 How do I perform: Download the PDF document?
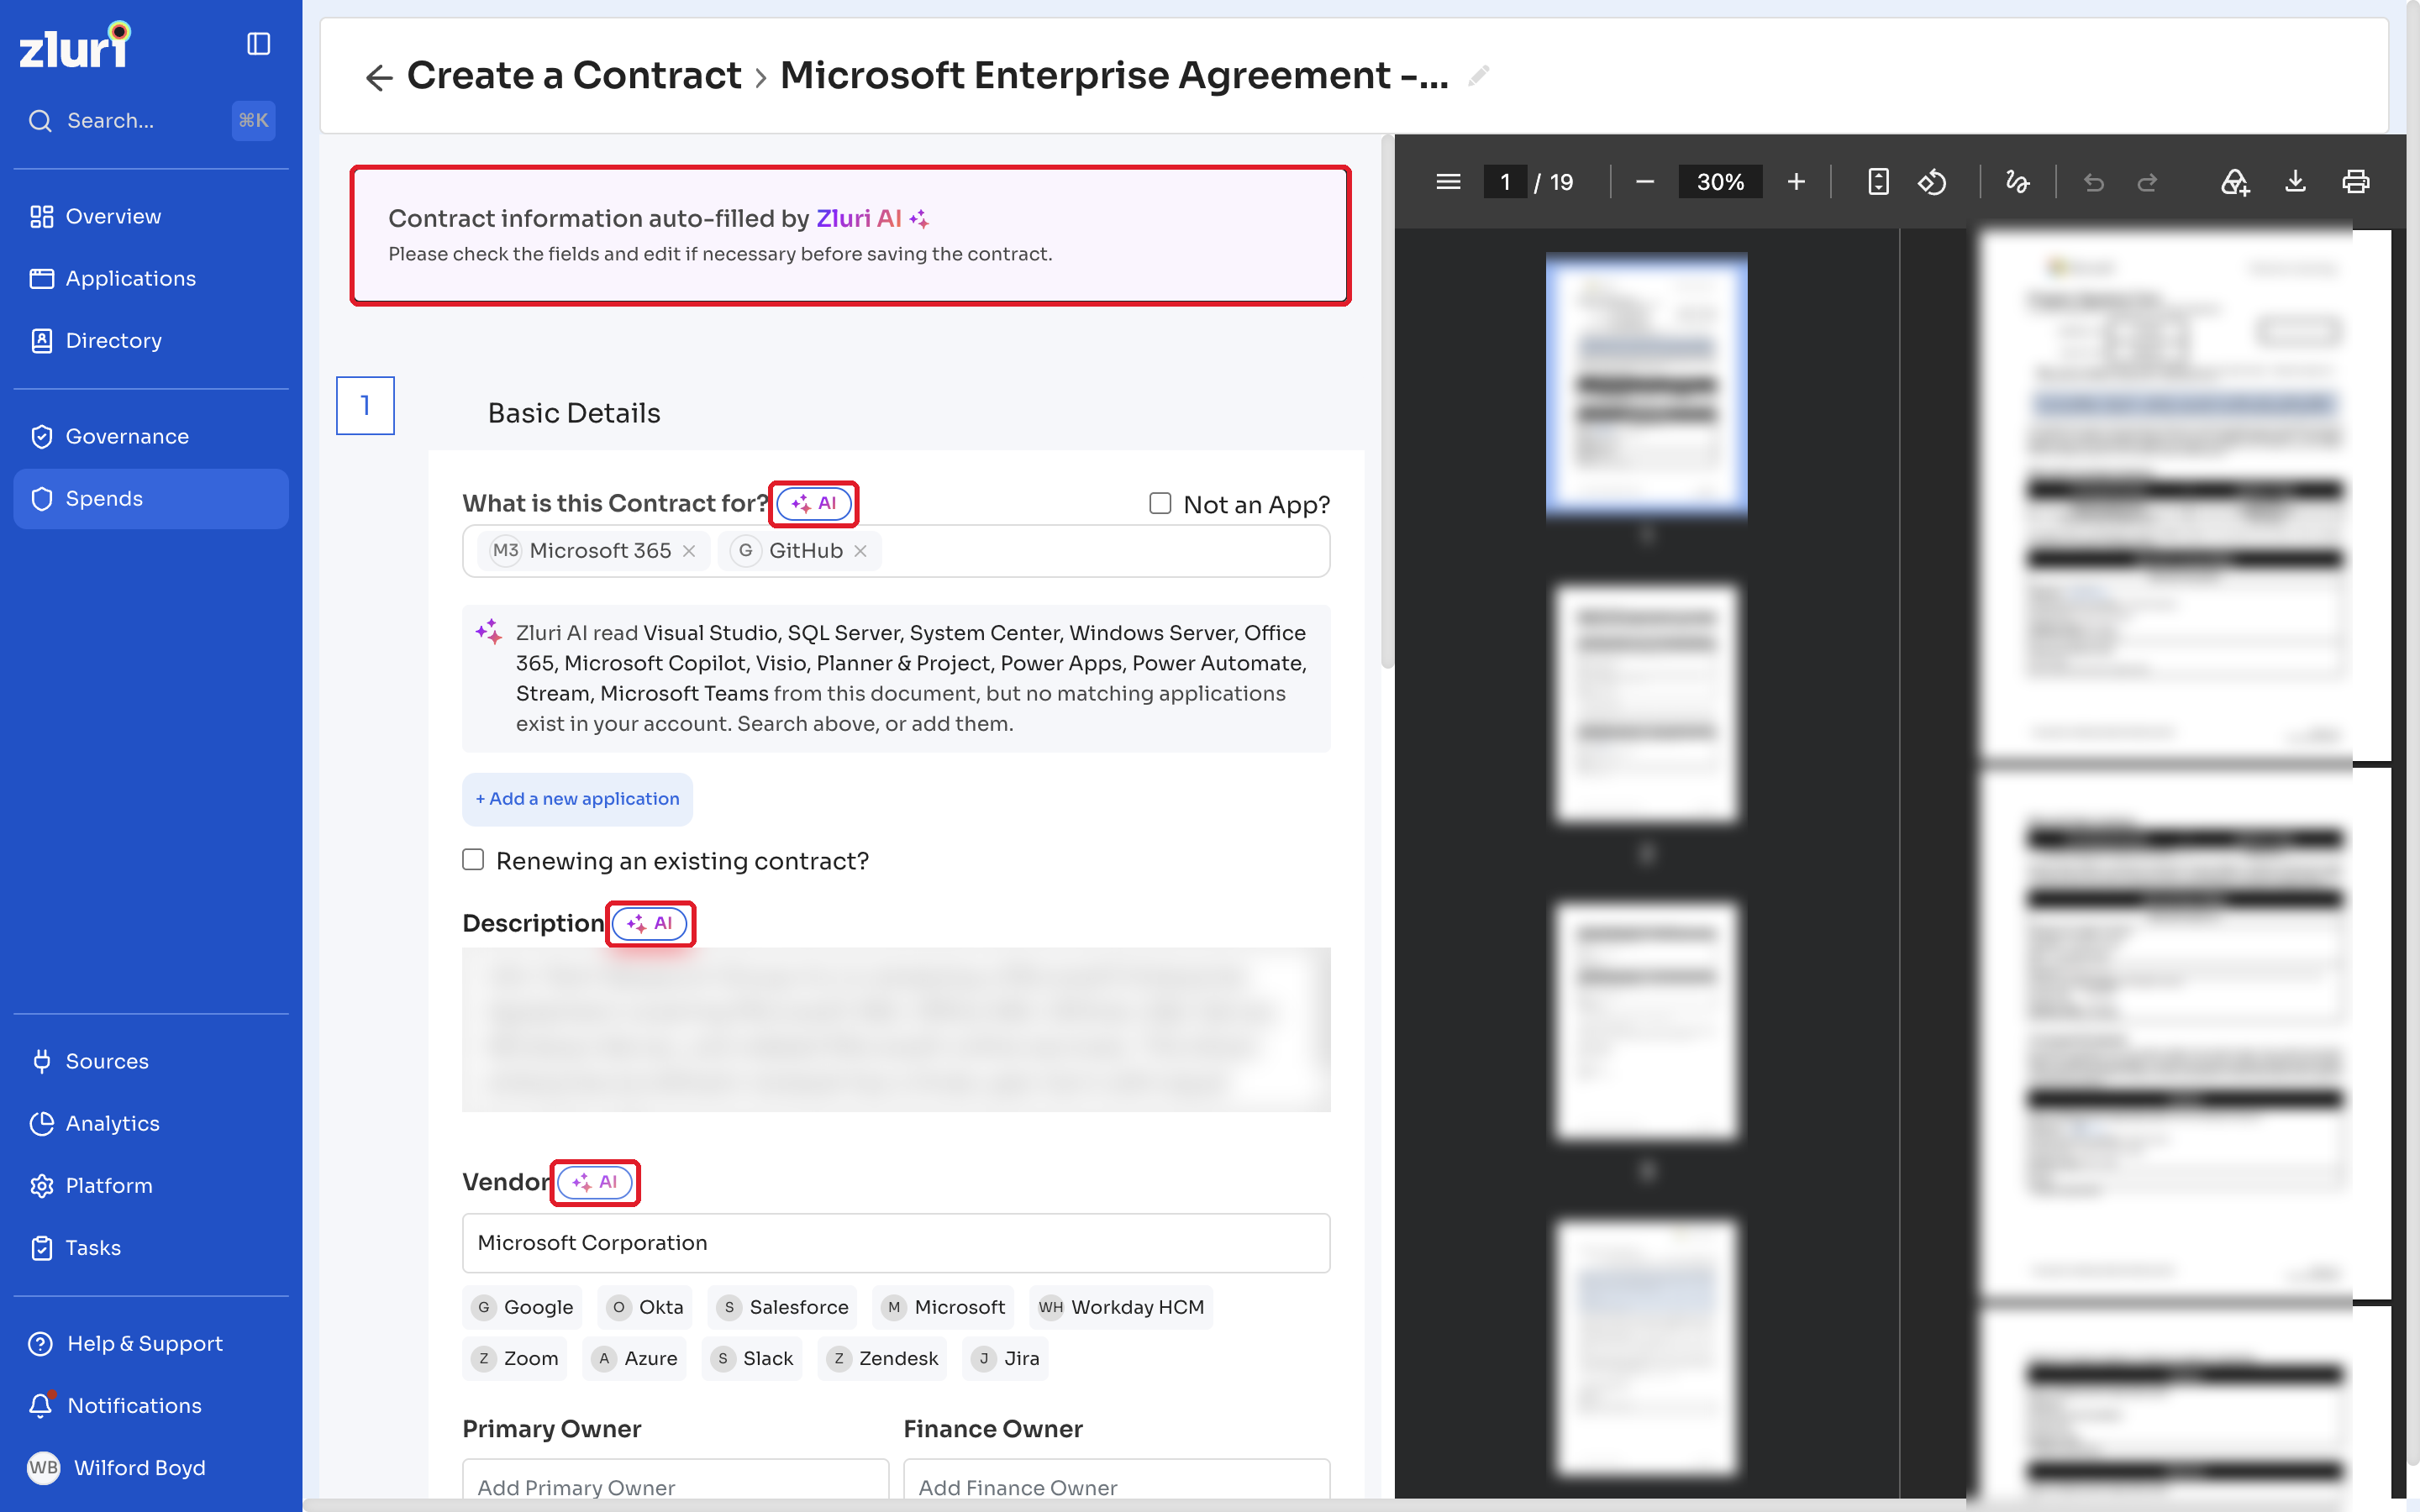tap(2295, 182)
